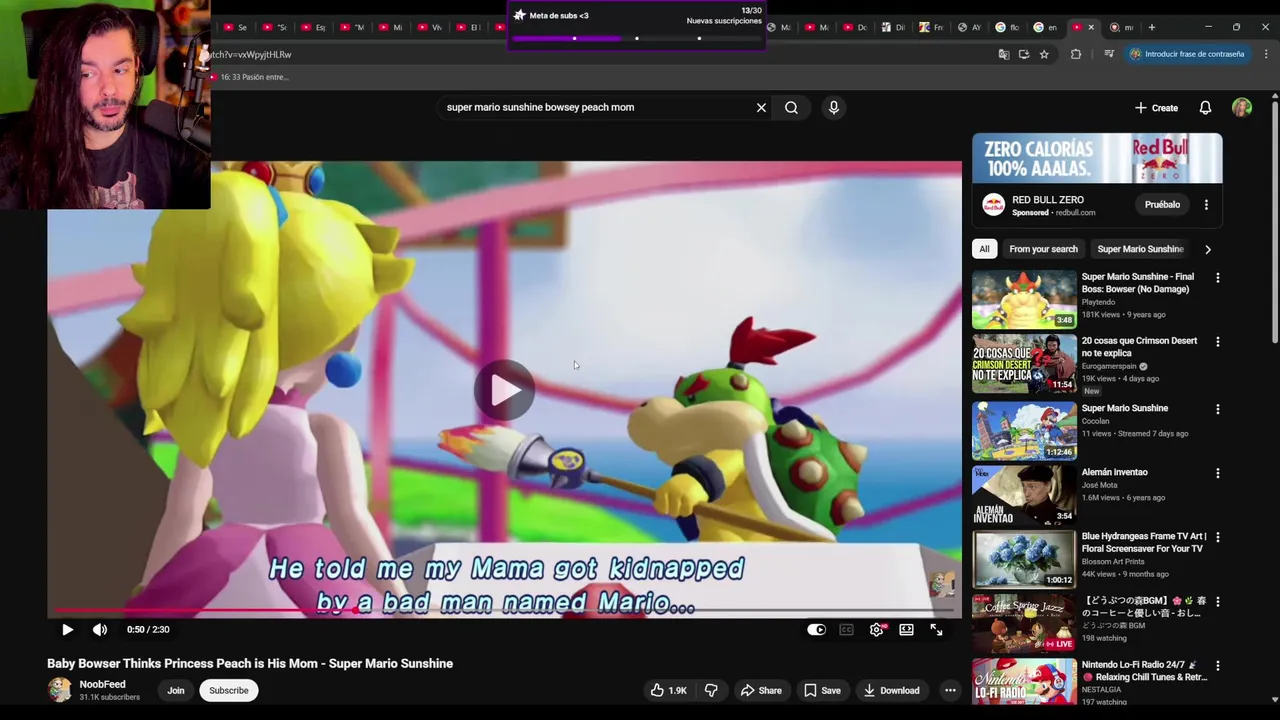
Task: Click Introducir frase de contraseña button
Action: coord(1187,54)
